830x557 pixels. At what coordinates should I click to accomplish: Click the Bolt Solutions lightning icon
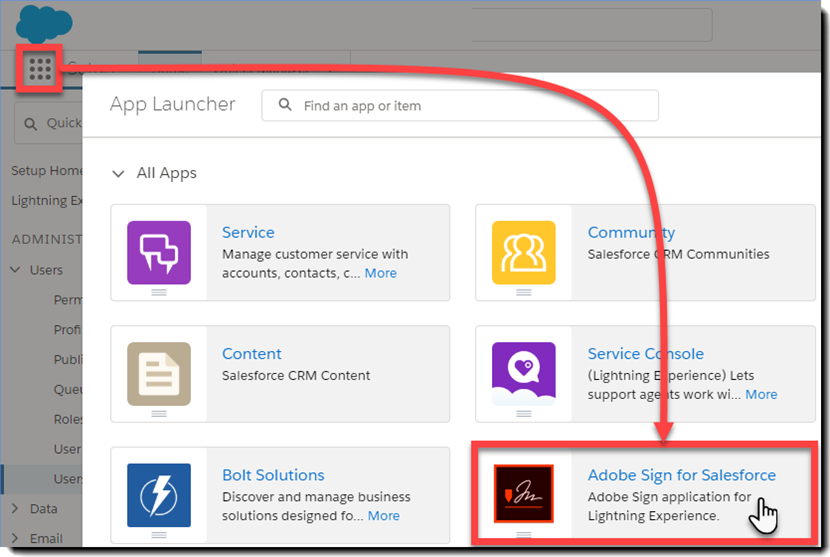point(159,495)
